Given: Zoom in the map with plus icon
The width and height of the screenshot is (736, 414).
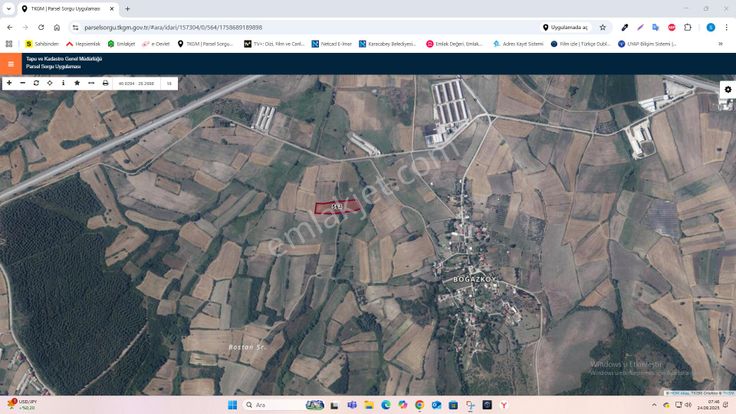Looking at the screenshot, I should (x=9, y=83).
